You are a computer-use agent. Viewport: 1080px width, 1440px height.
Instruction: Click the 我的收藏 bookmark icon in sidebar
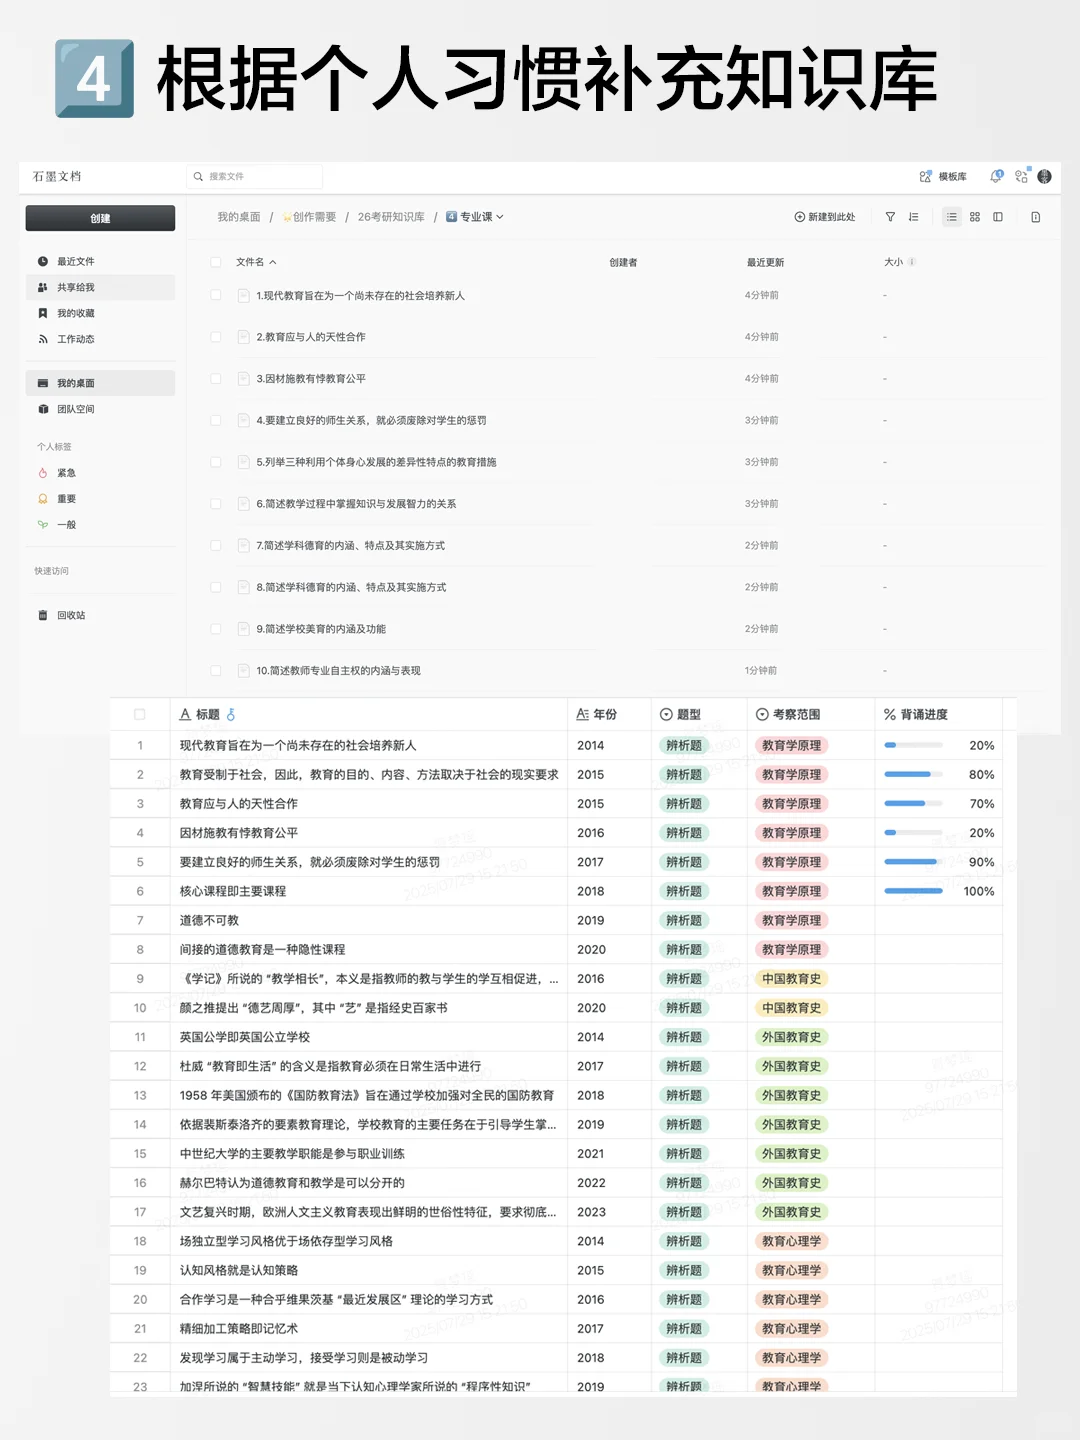(42, 313)
